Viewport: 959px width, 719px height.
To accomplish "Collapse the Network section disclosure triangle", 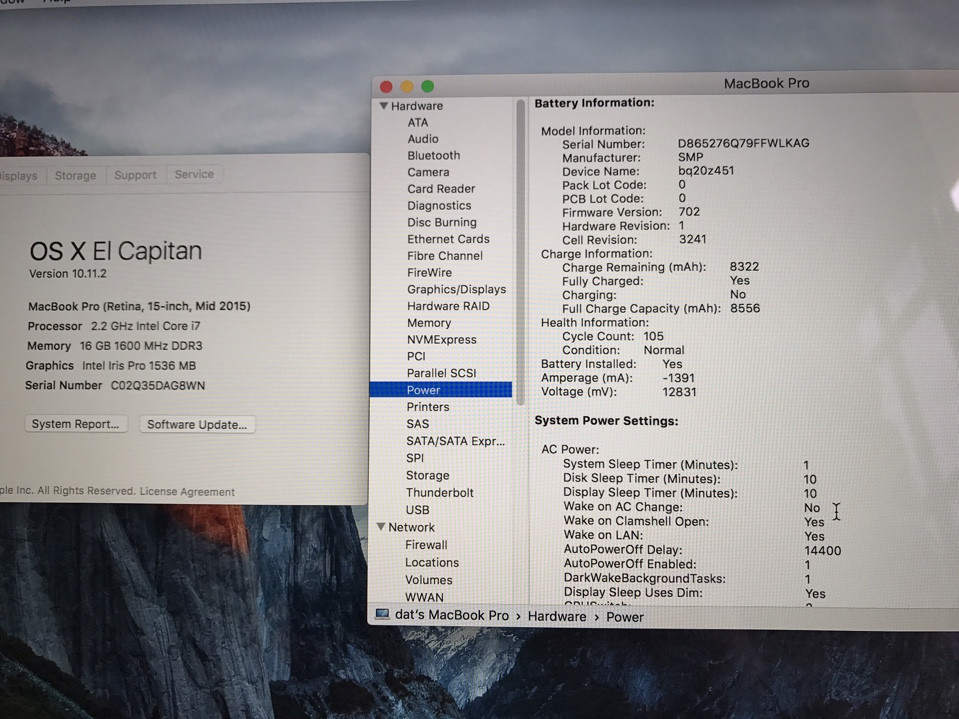I will pyautogui.click(x=380, y=526).
